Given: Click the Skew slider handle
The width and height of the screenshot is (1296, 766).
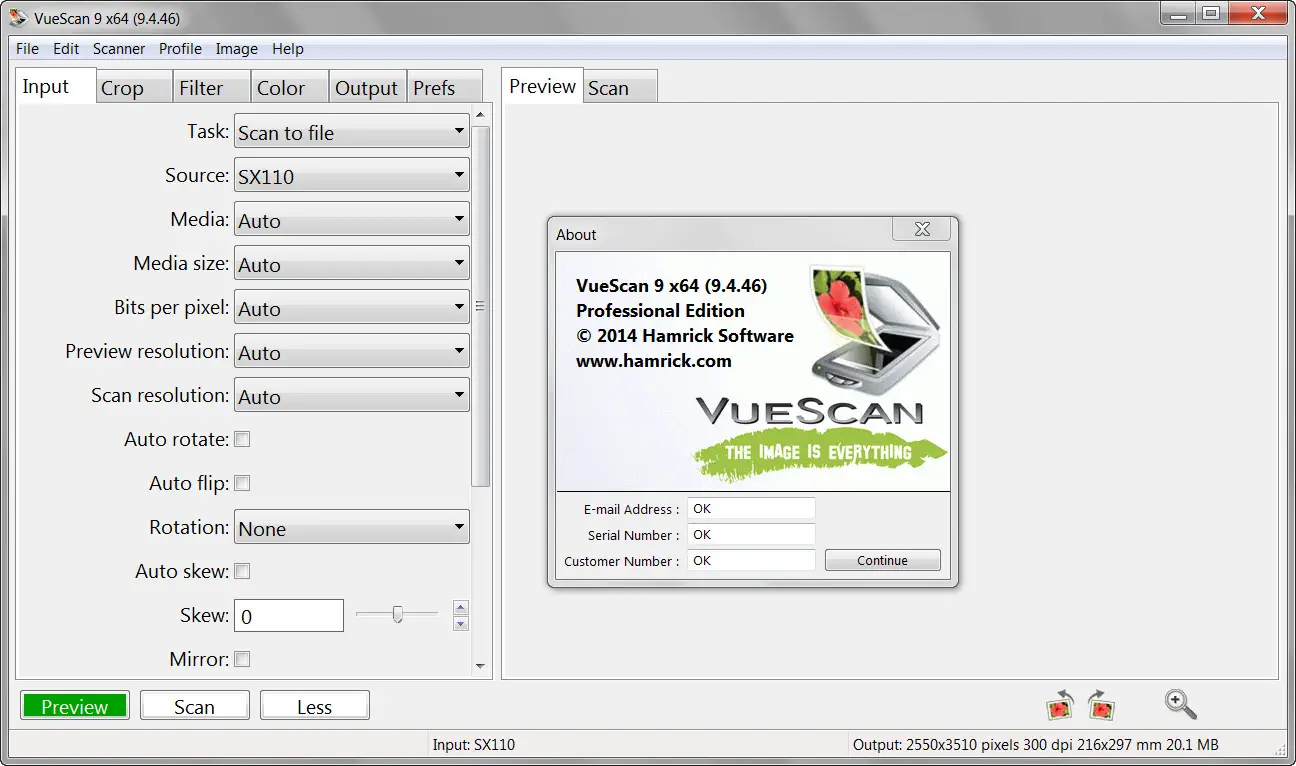Looking at the screenshot, I should [397, 614].
